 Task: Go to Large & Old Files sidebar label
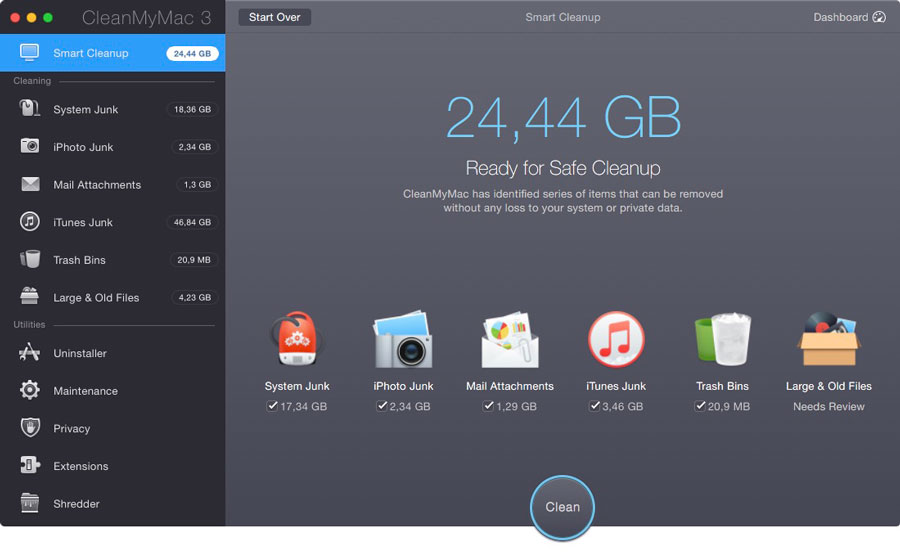[x=96, y=297]
